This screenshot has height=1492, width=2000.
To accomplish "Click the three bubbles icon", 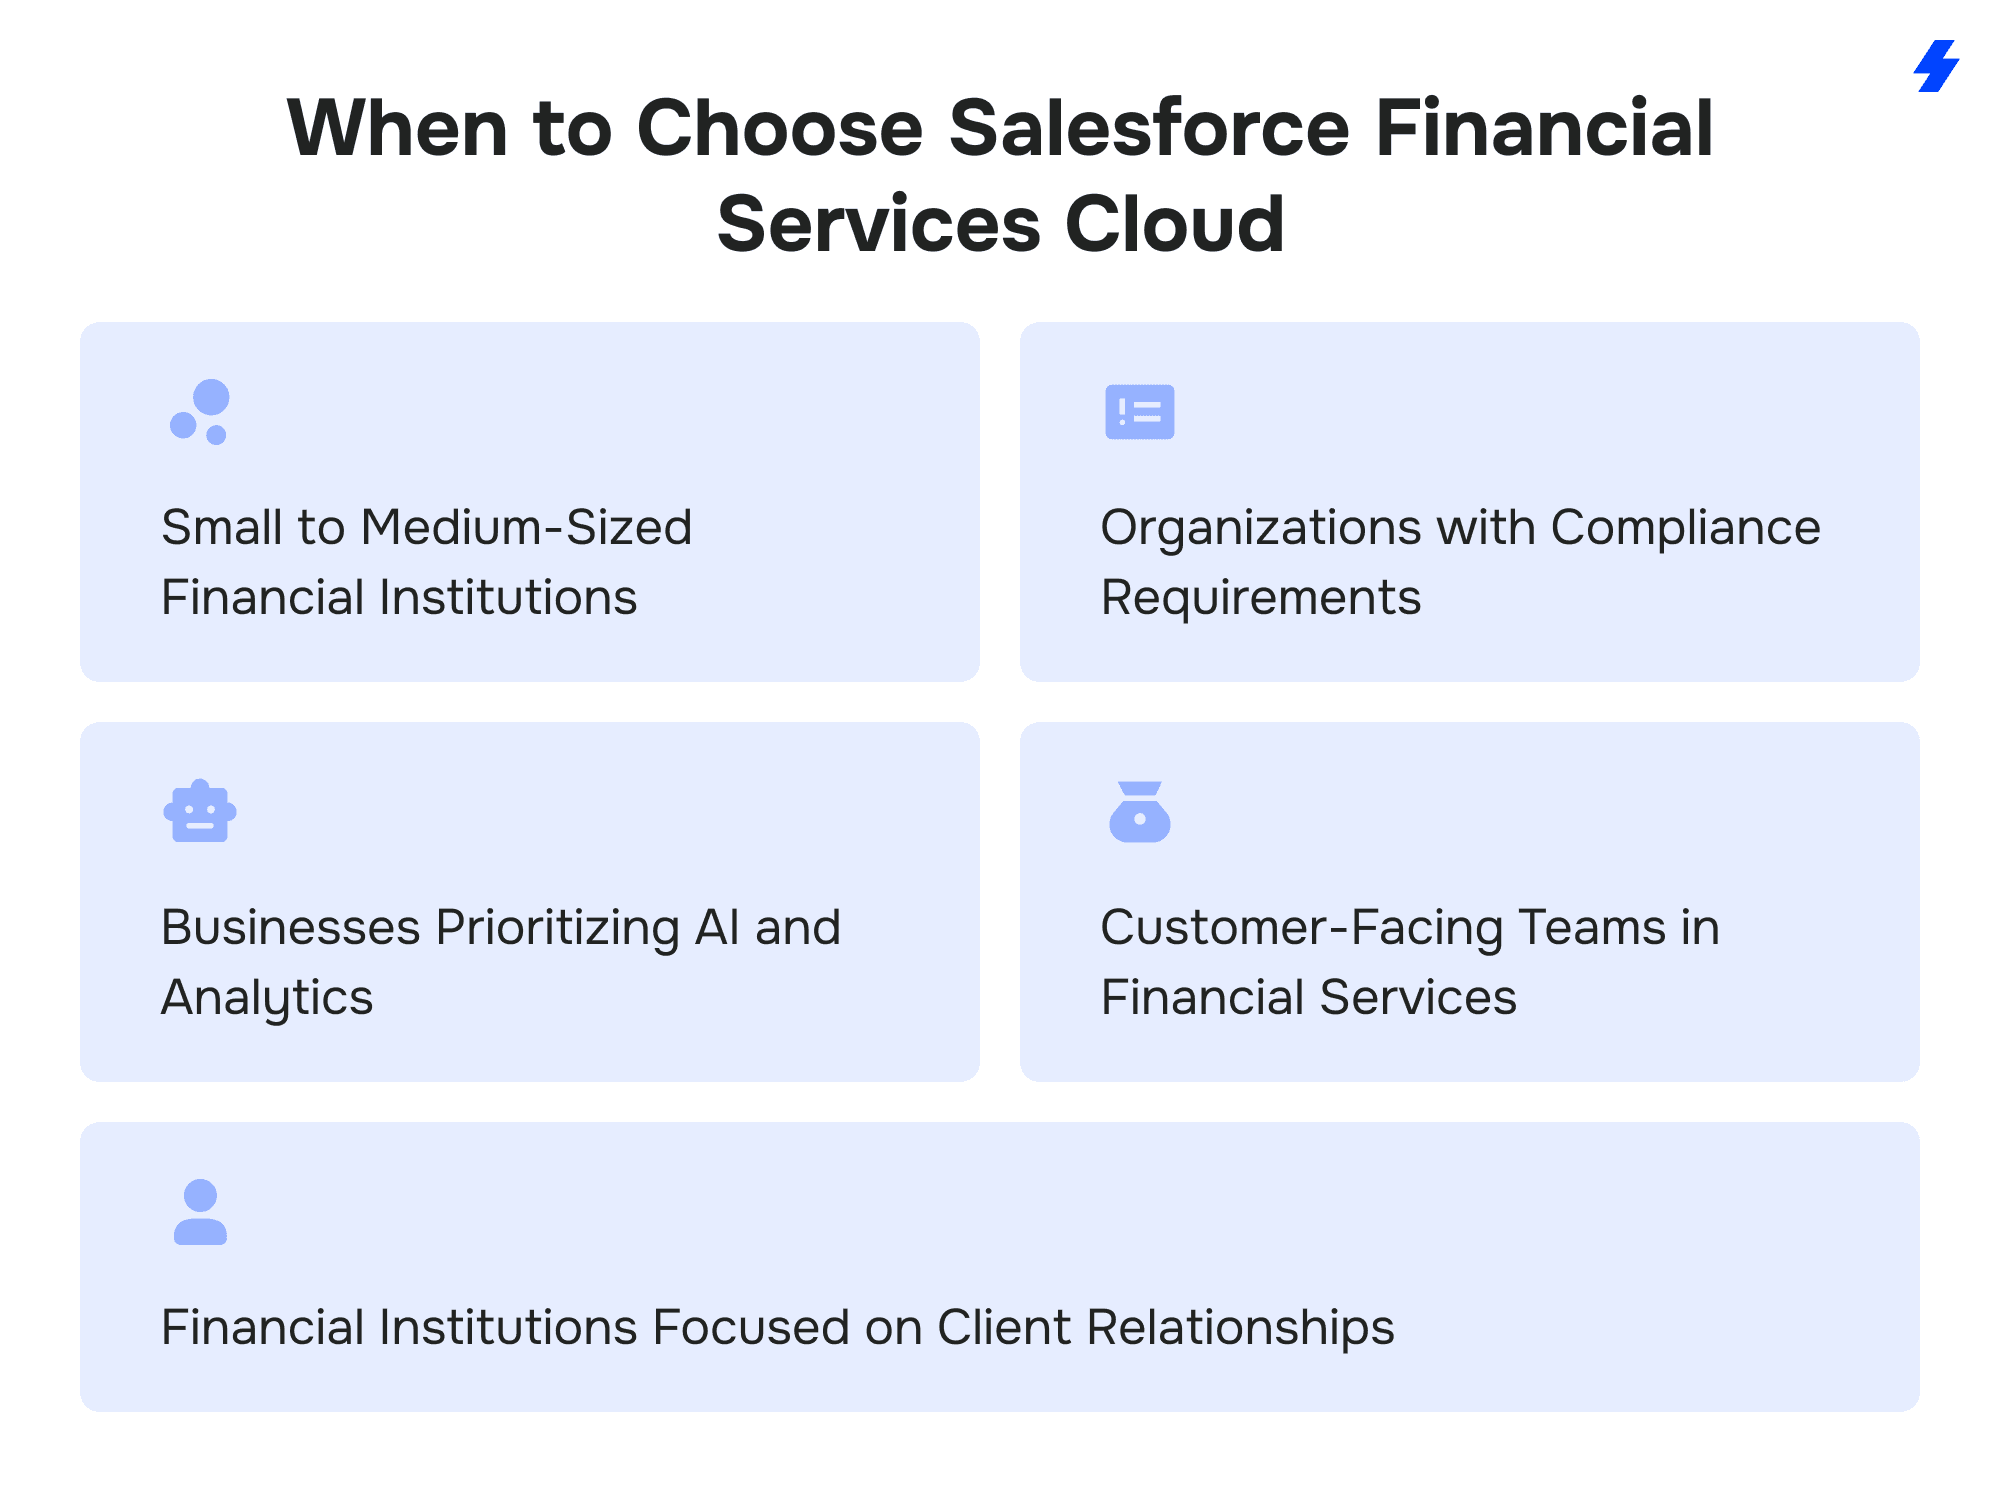I will (200, 412).
